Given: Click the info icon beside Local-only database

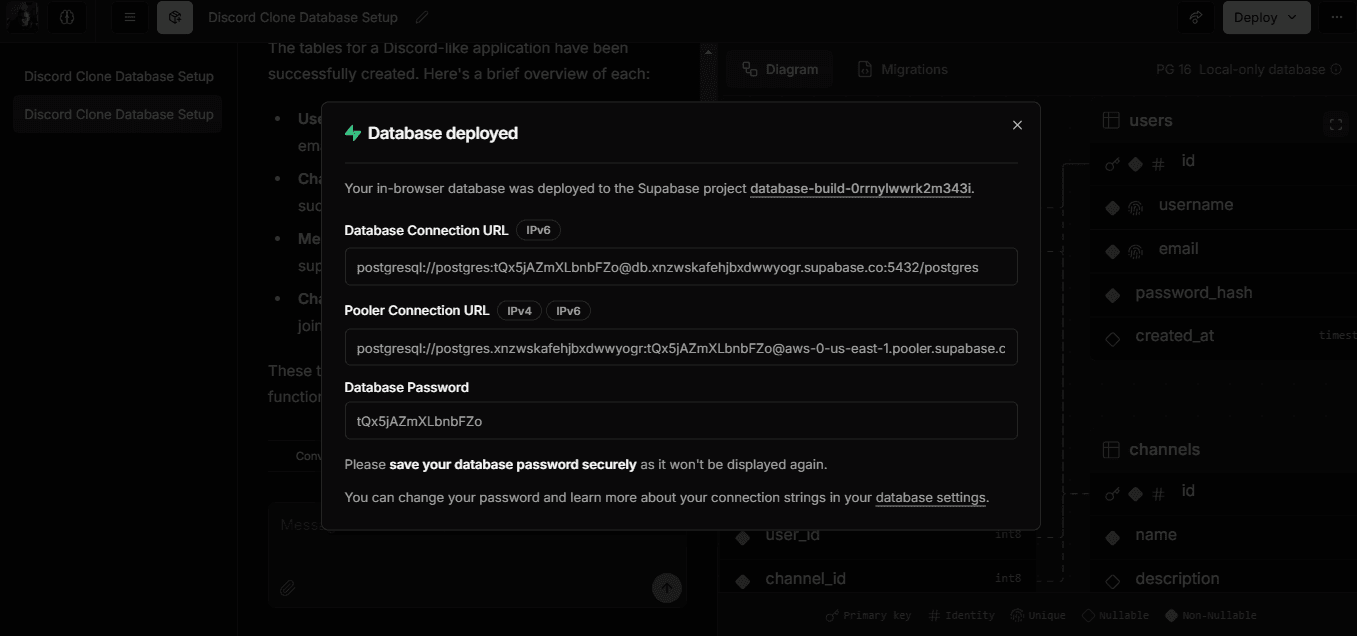Looking at the screenshot, I should click(x=1335, y=69).
